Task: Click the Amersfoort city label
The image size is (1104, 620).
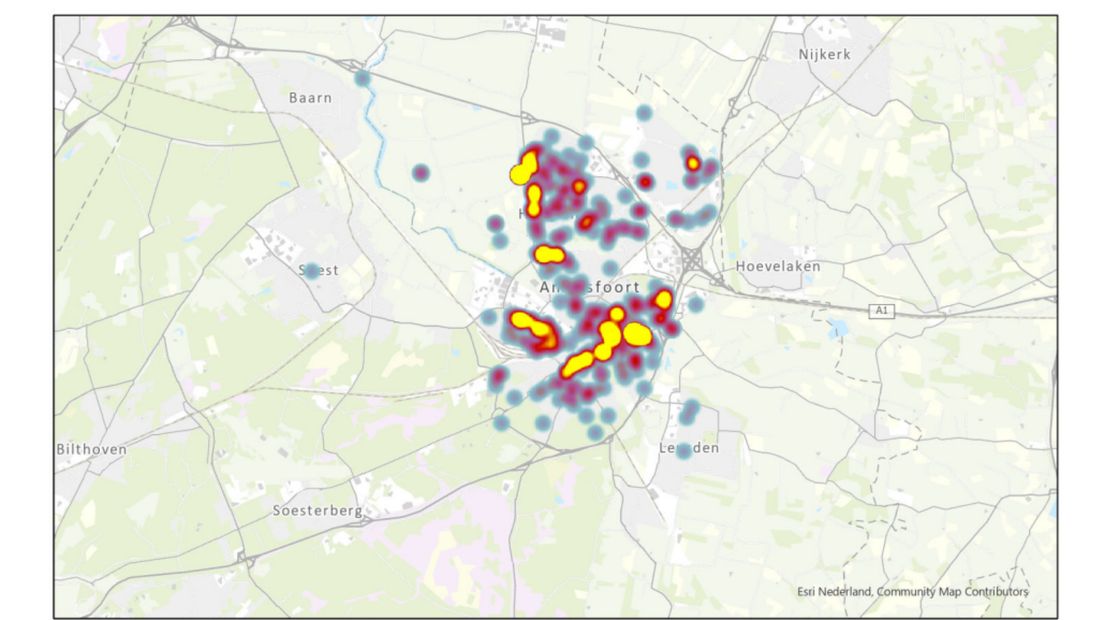Action: pos(589,287)
